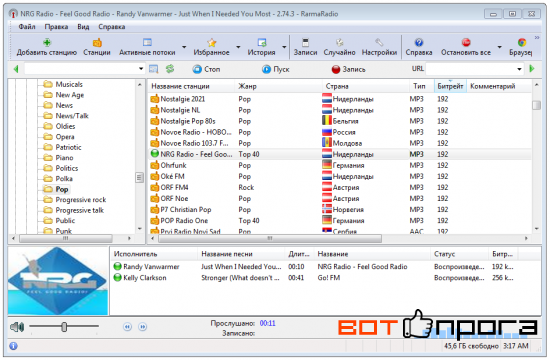550x360 pixels.
Task: Select the Ohrfunk station row
Action: [x=339, y=165]
